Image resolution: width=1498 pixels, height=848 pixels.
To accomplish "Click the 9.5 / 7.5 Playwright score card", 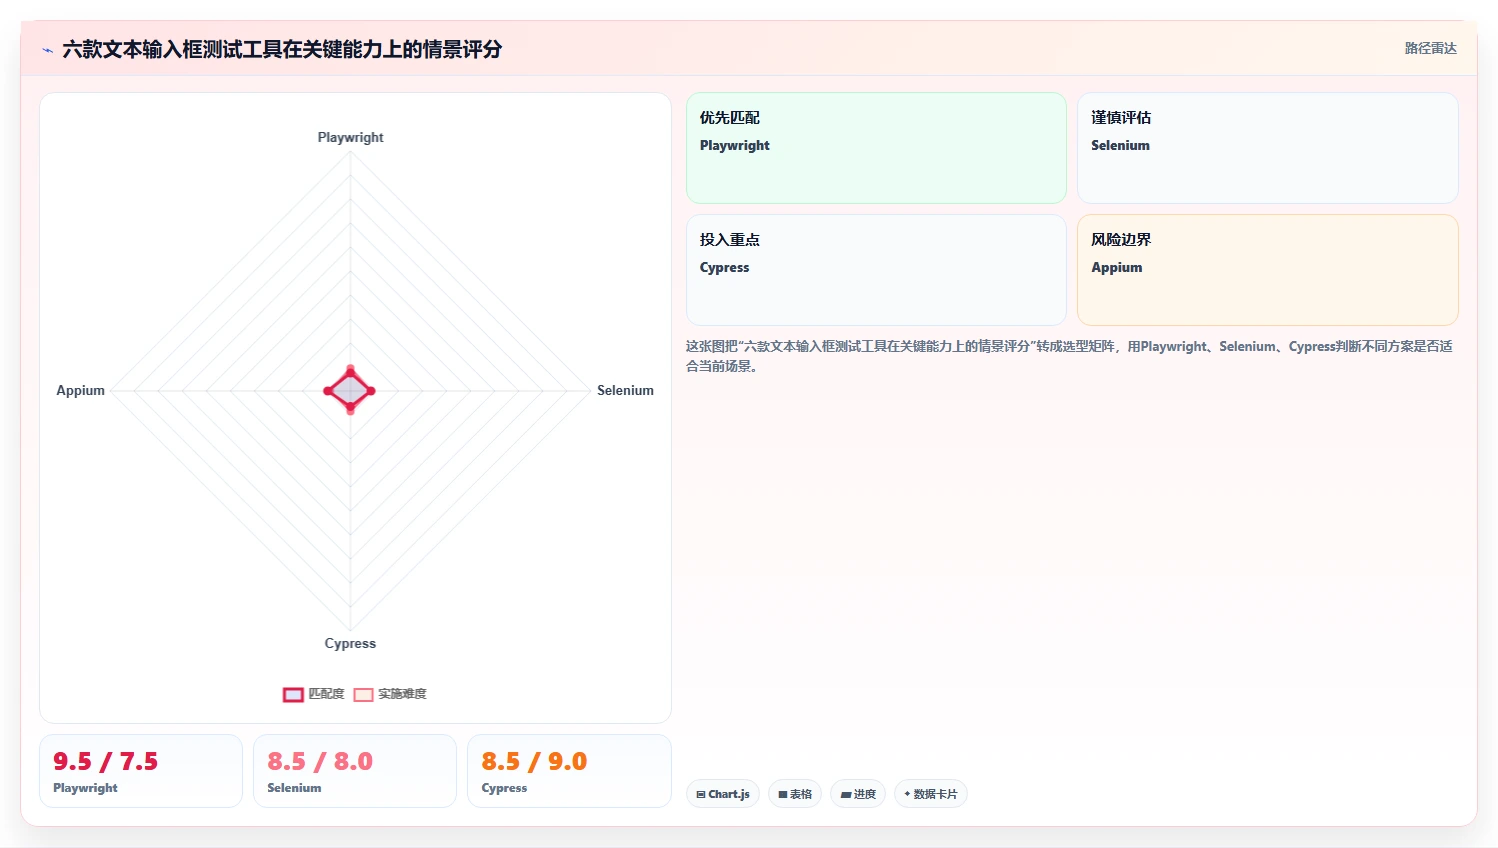I will [x=141, y=771].
